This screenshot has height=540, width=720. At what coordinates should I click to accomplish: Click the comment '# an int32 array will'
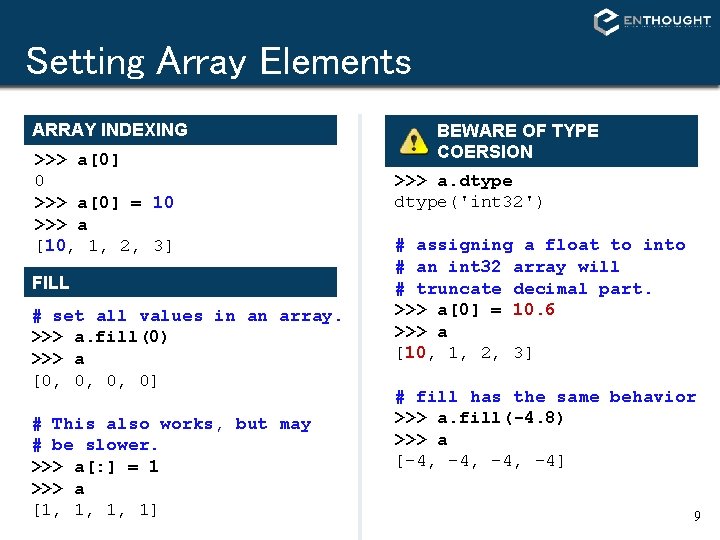coord(507,267)
